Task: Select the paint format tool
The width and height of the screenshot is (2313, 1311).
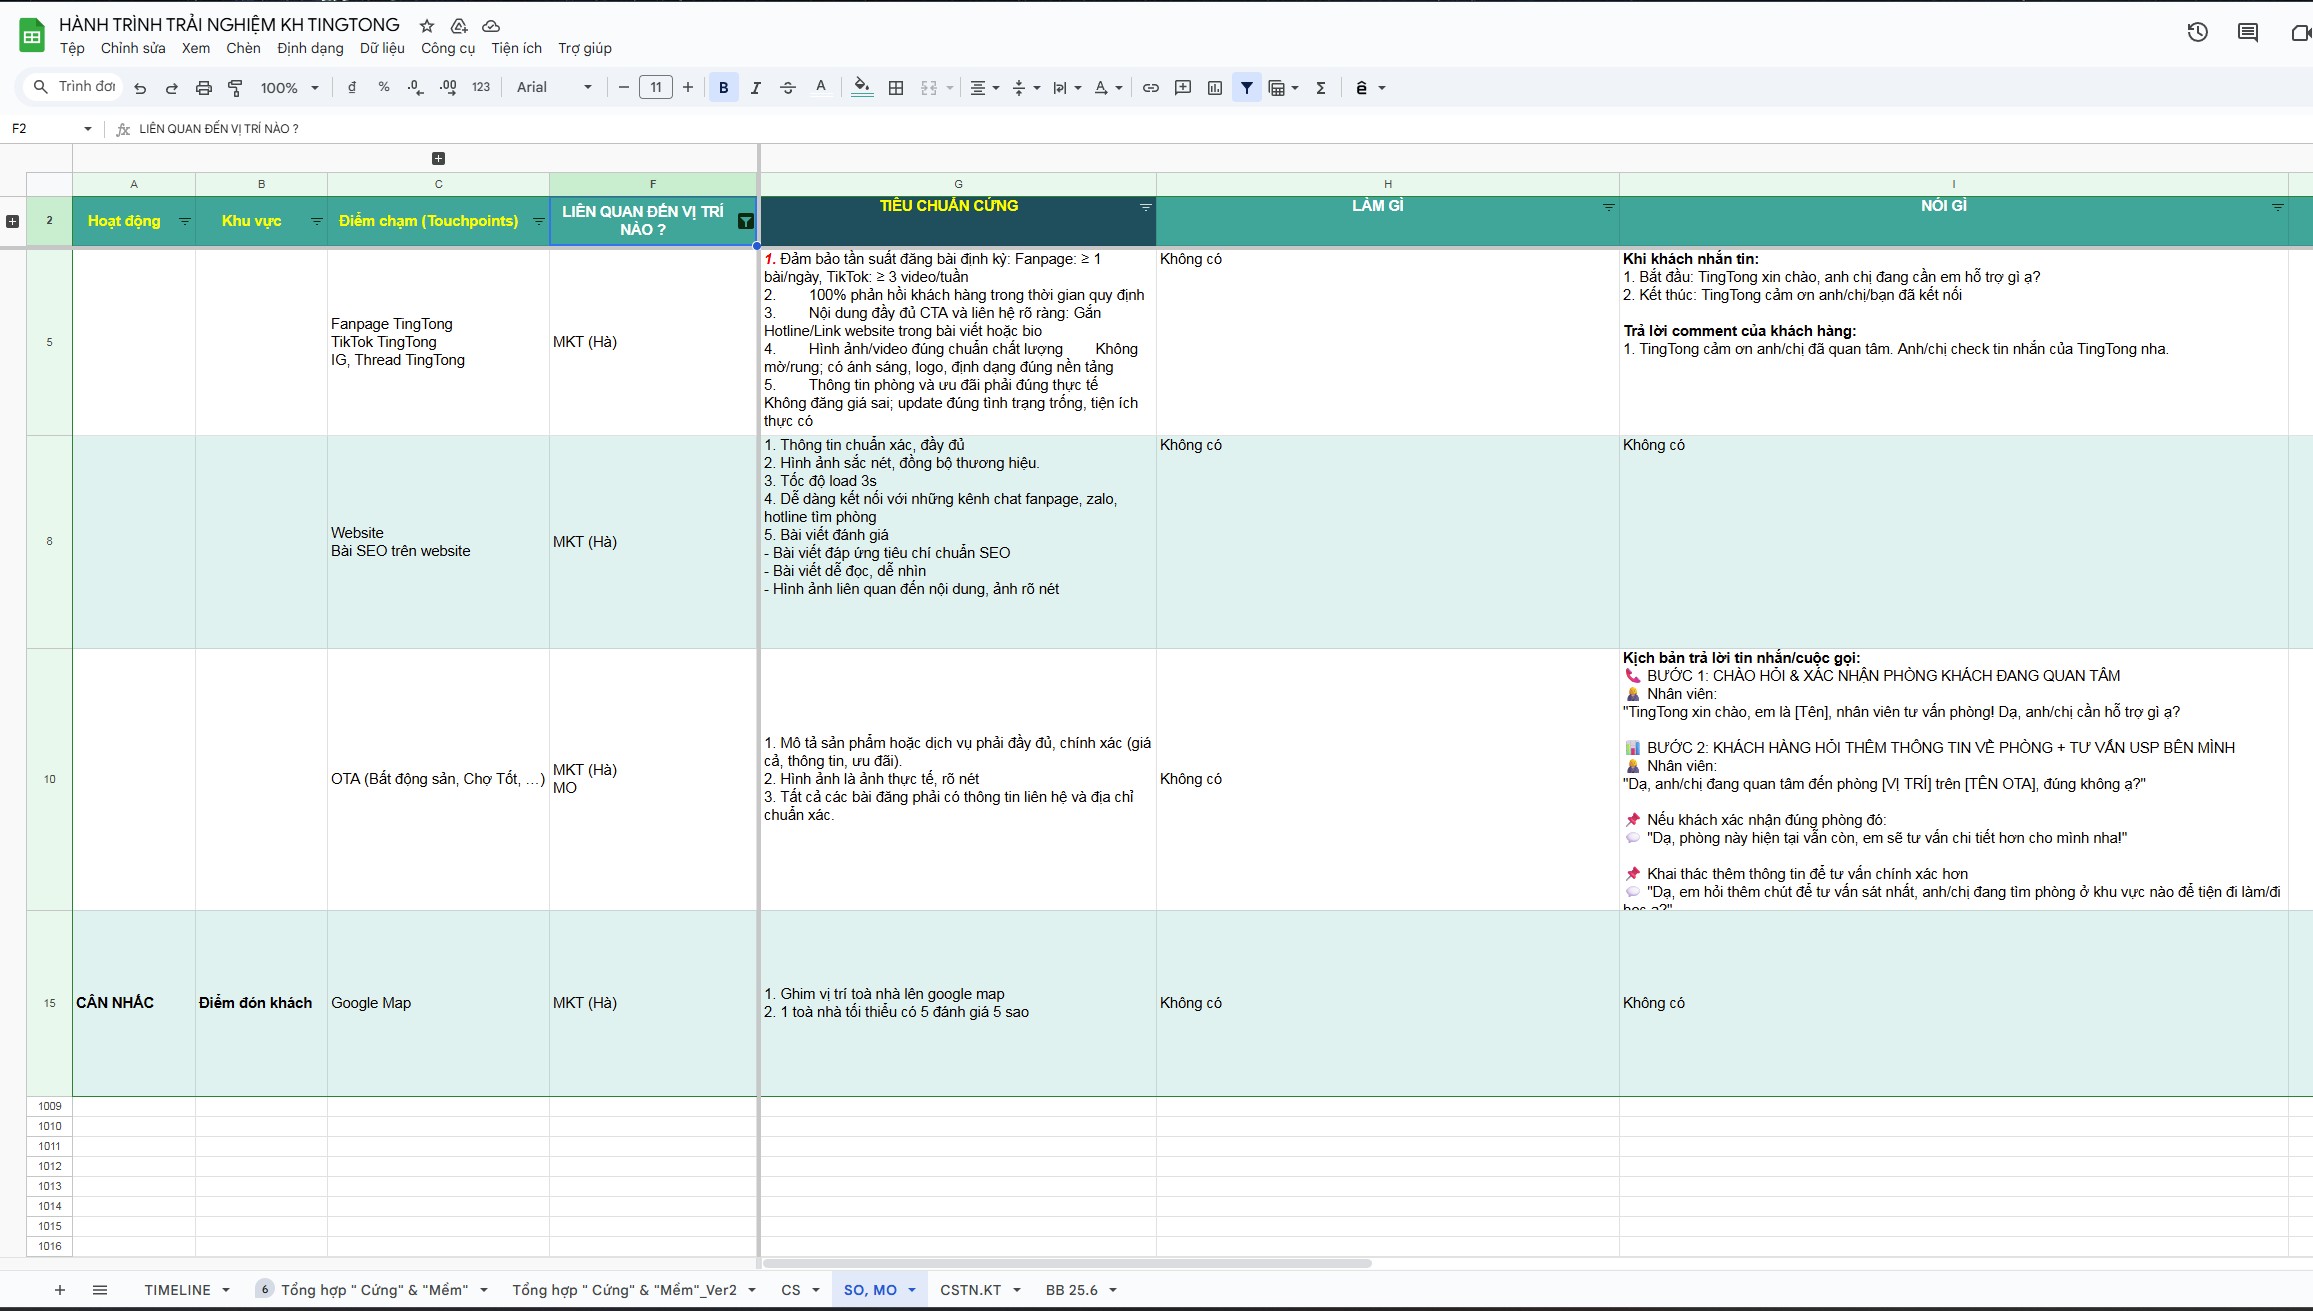Action: tap(236, 88)
